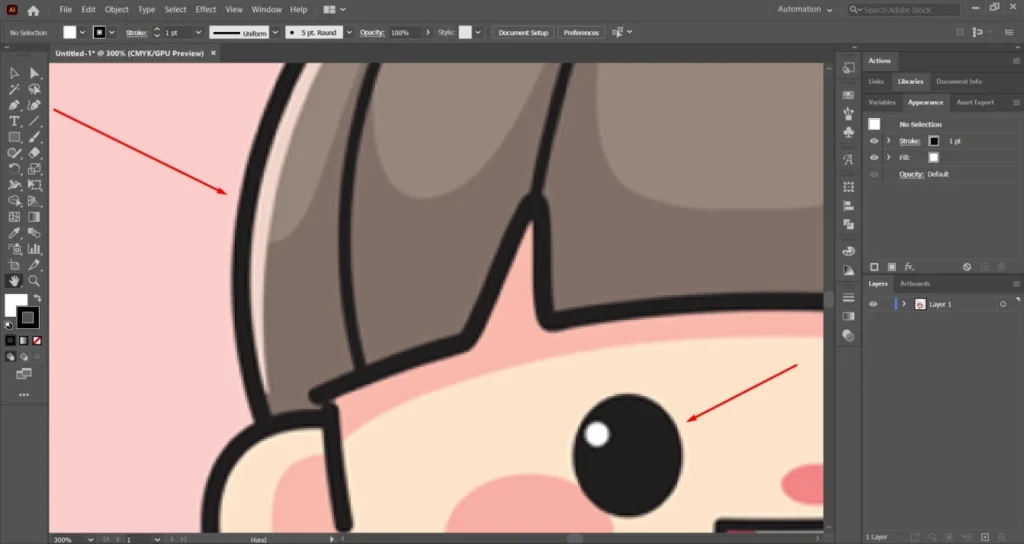Expand Stroke row in Appearance panel
Image resolution: width=1024 pixels, height=544 pixels.
tap(888, 141)
